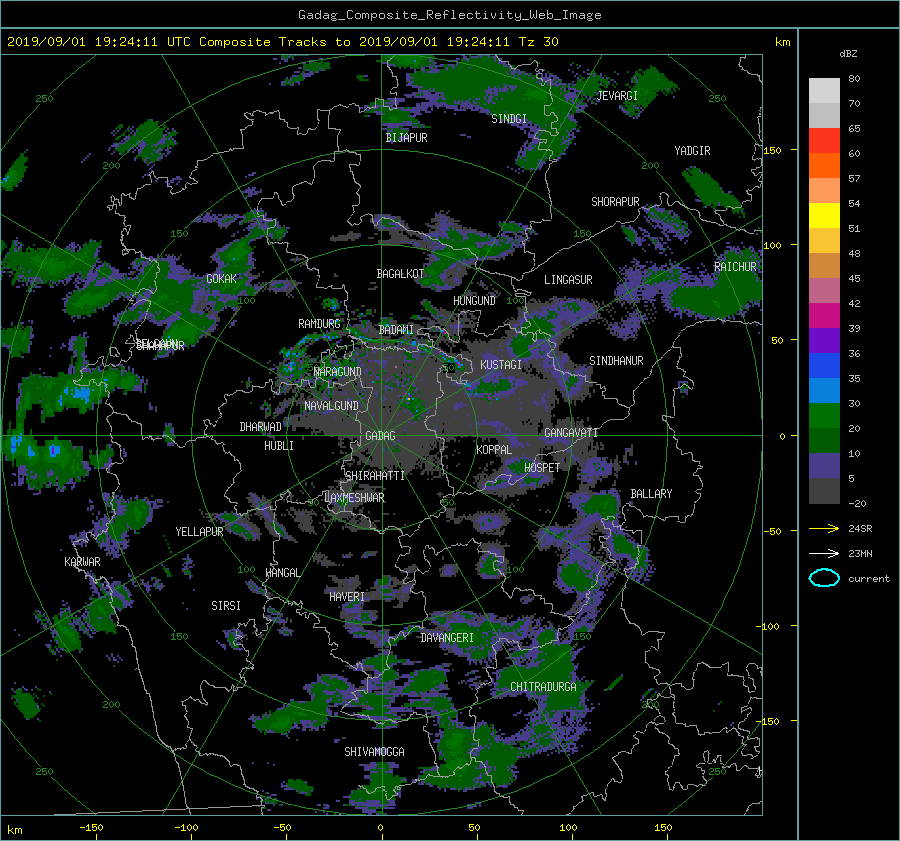Image resolution: width=900 pixels, height=841 pixels.
Task: Click the YELLAPUR city label
Action: [199, 532]
